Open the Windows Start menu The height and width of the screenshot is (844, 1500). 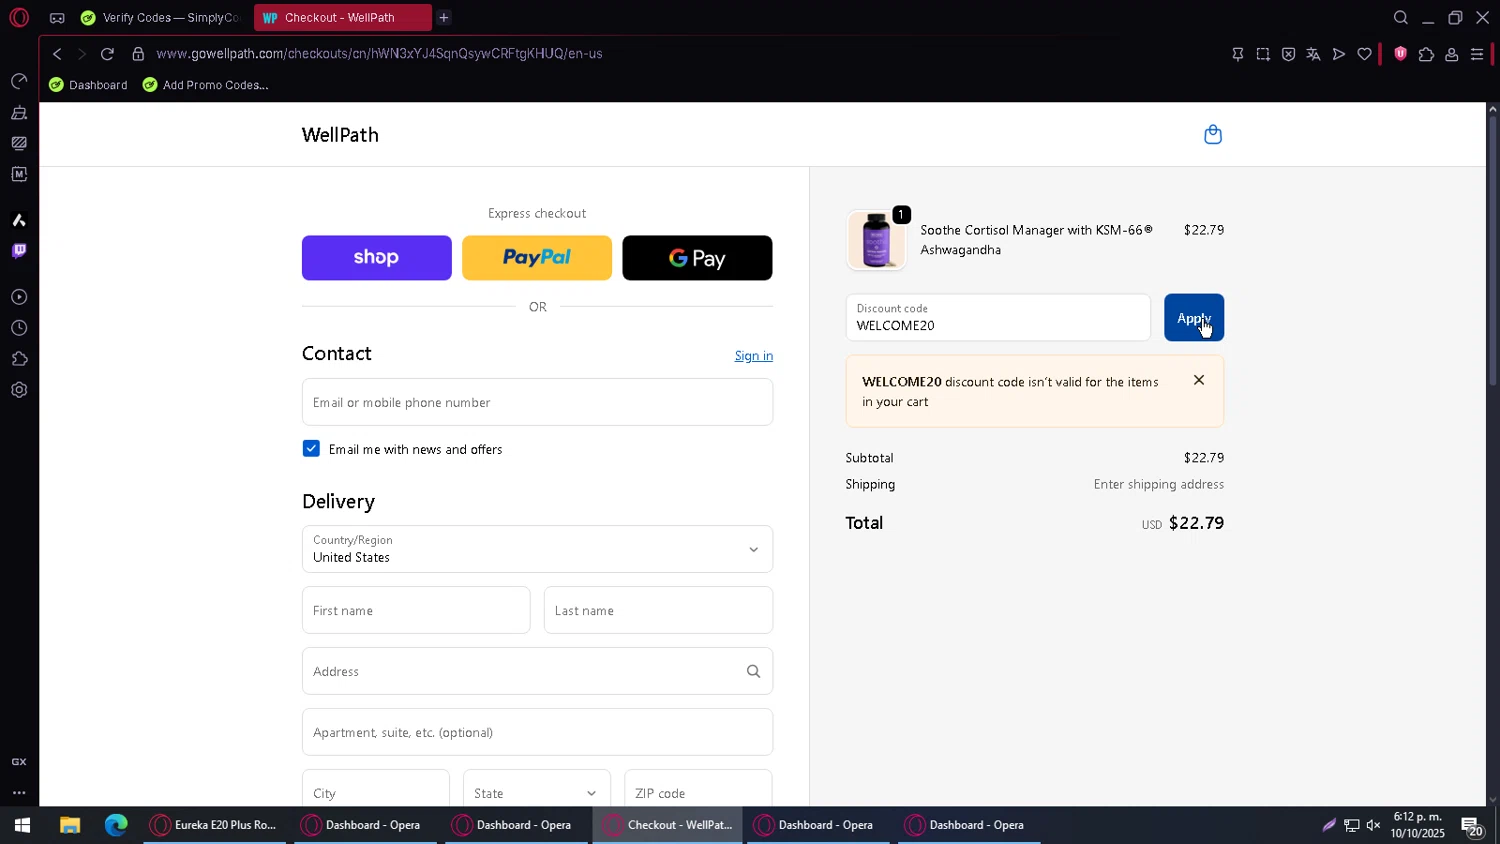click(x=22, y=826)
